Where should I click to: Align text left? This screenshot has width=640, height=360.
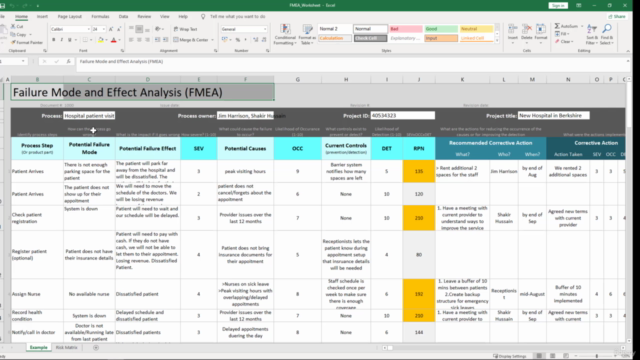[131, 40]
